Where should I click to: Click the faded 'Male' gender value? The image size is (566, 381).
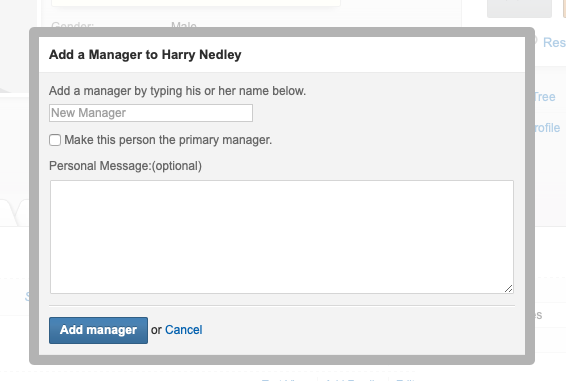click(x=184, y=24)
